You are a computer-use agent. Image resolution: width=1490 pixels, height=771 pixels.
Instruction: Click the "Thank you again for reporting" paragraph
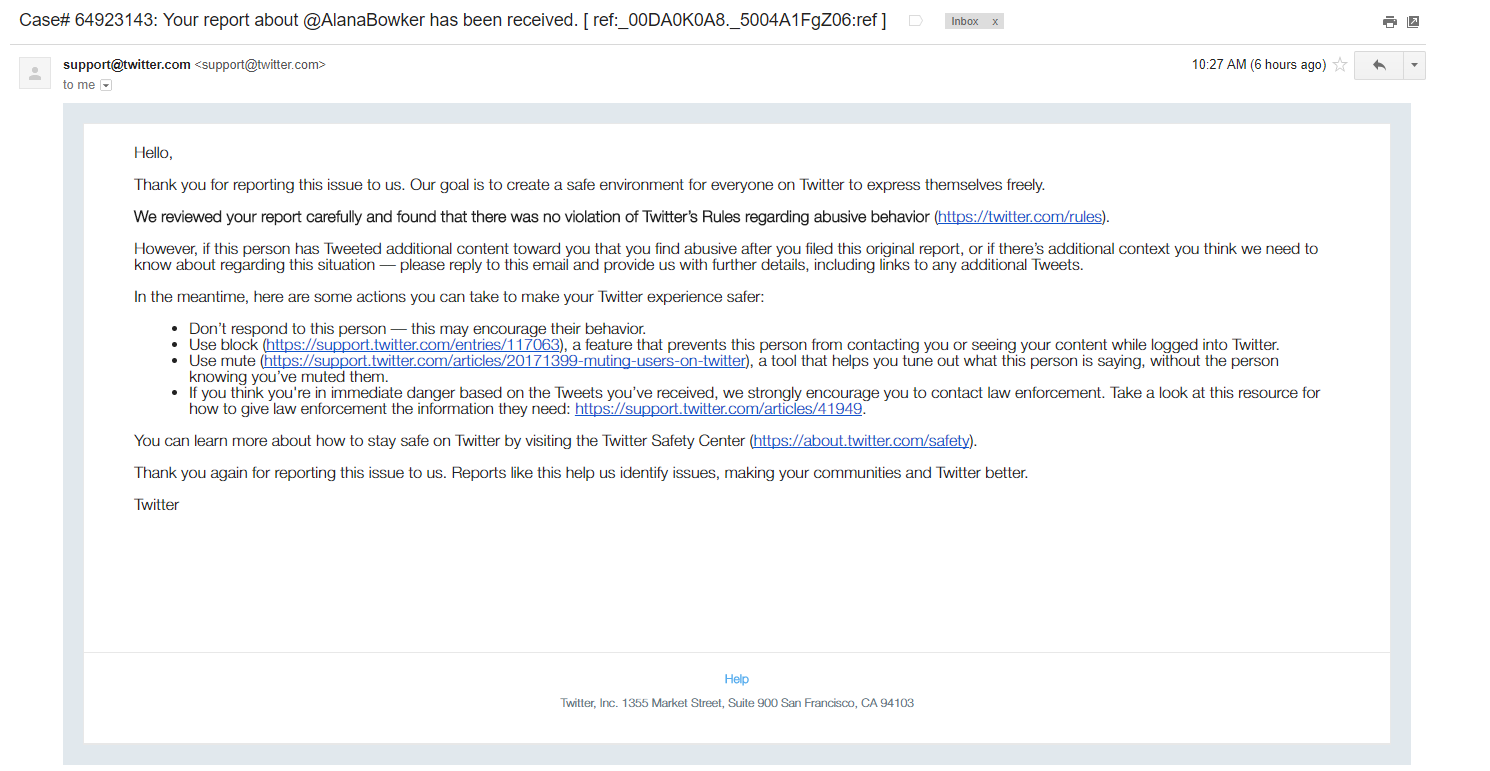[581, 473]
